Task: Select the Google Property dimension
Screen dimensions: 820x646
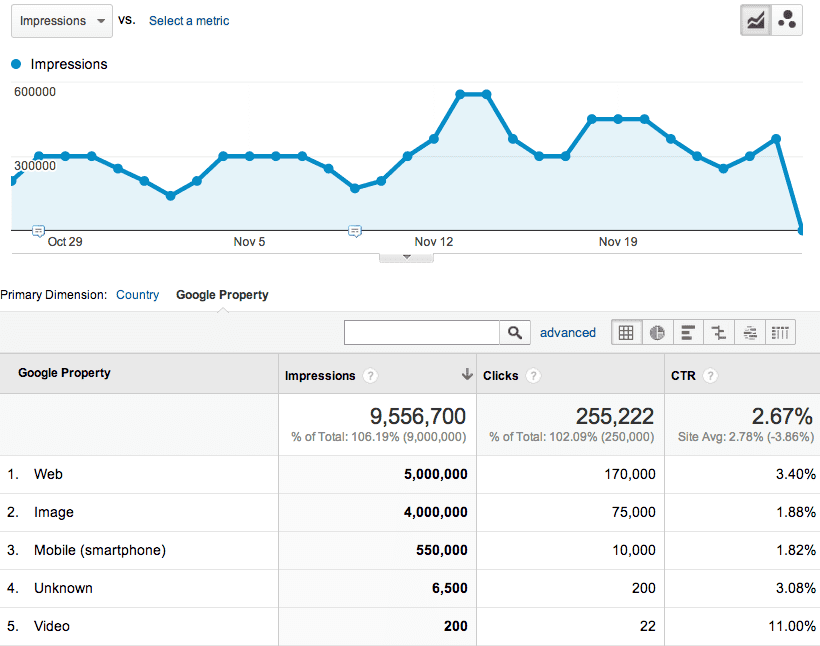Action: pos(222,295)
